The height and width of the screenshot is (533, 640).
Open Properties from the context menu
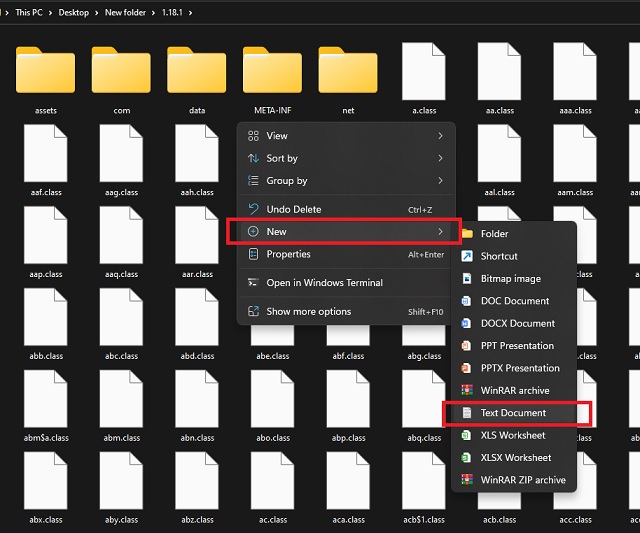[289, 254]
